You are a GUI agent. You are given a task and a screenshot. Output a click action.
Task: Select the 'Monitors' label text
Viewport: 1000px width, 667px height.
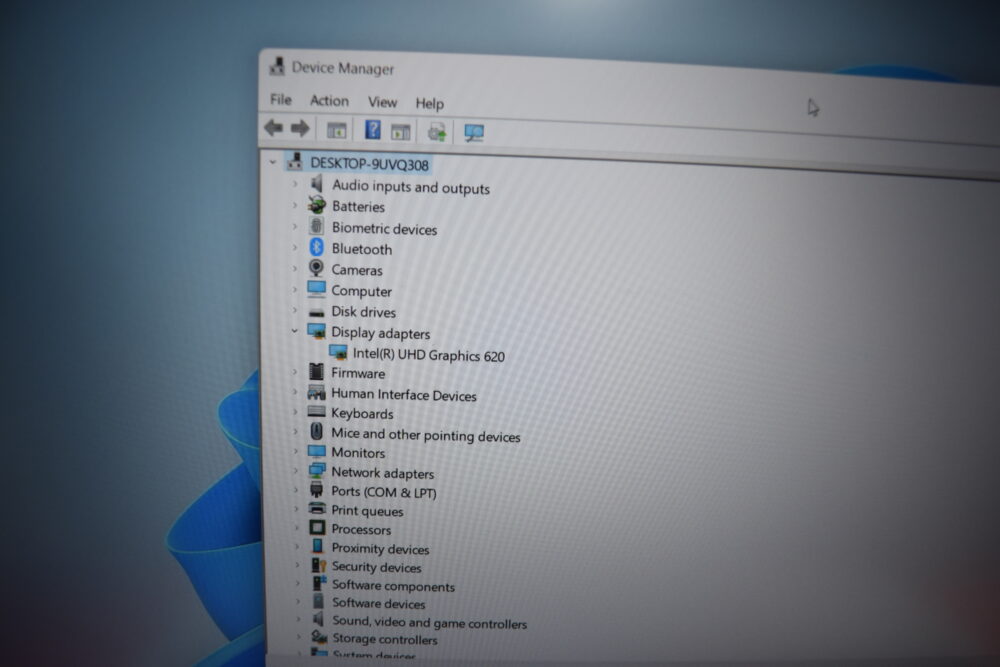[x=358, y=453]
